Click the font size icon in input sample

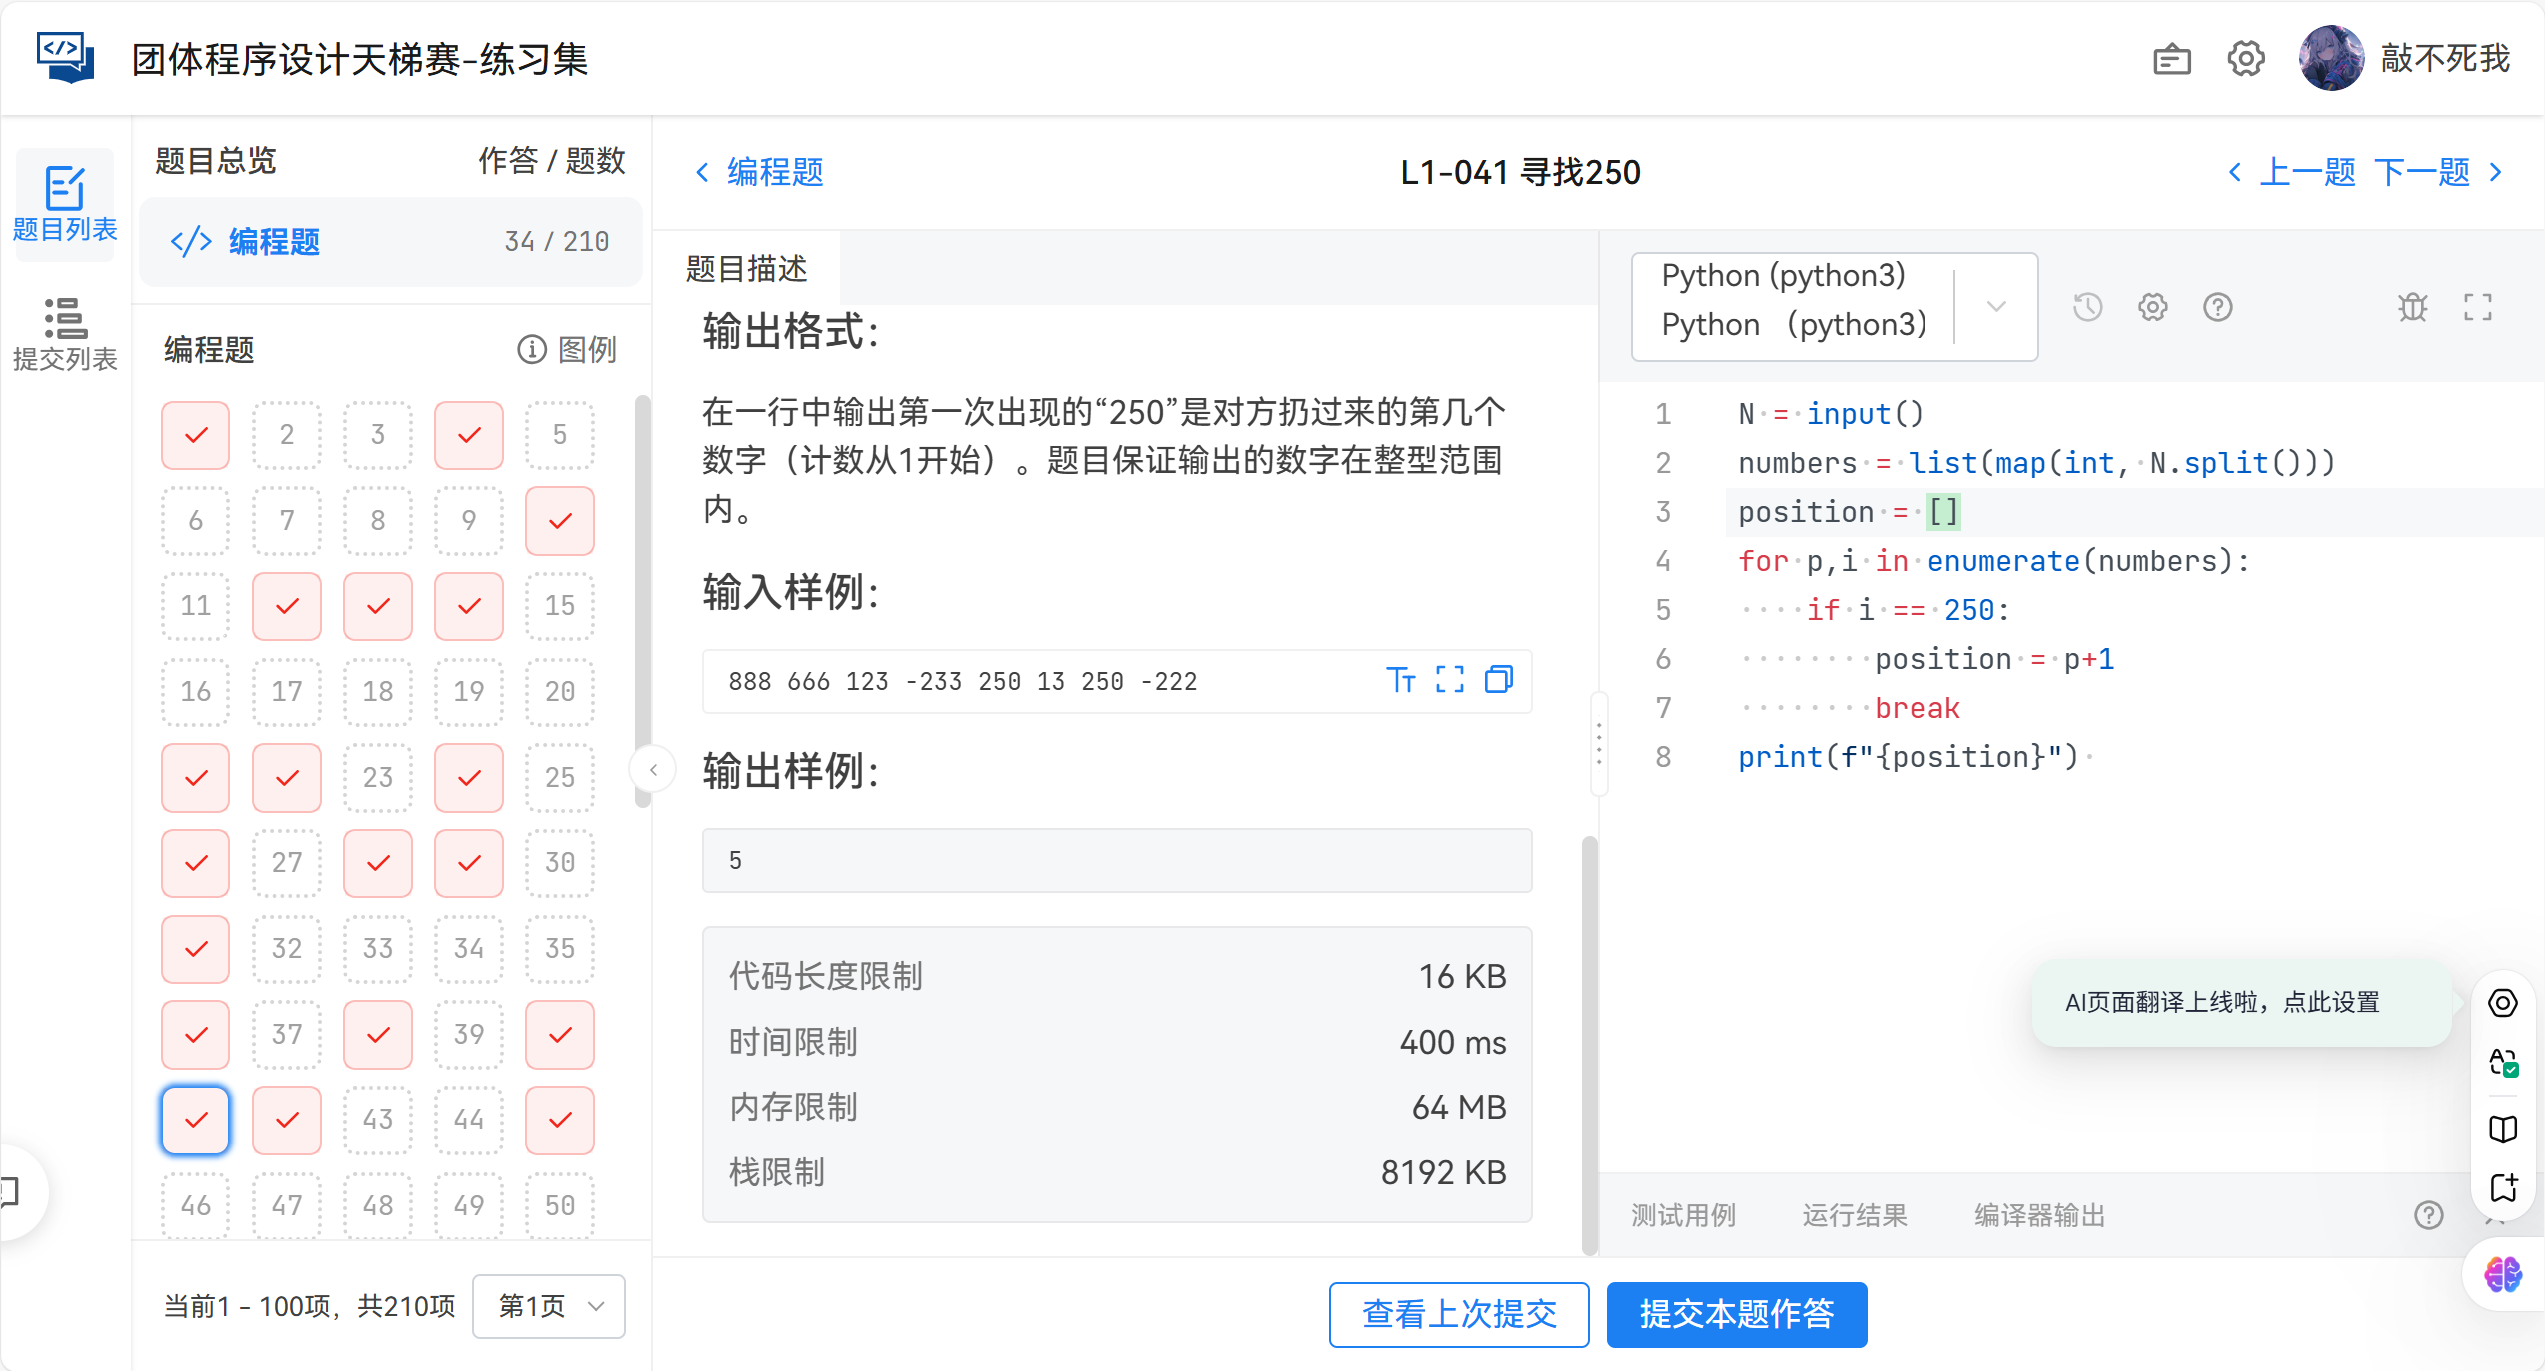(x=1400, y=680)
